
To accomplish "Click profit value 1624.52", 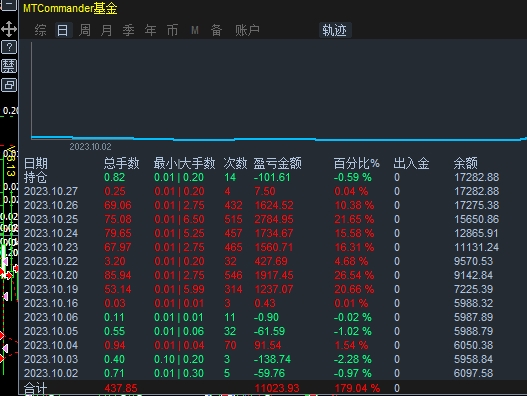I will 274,205.
